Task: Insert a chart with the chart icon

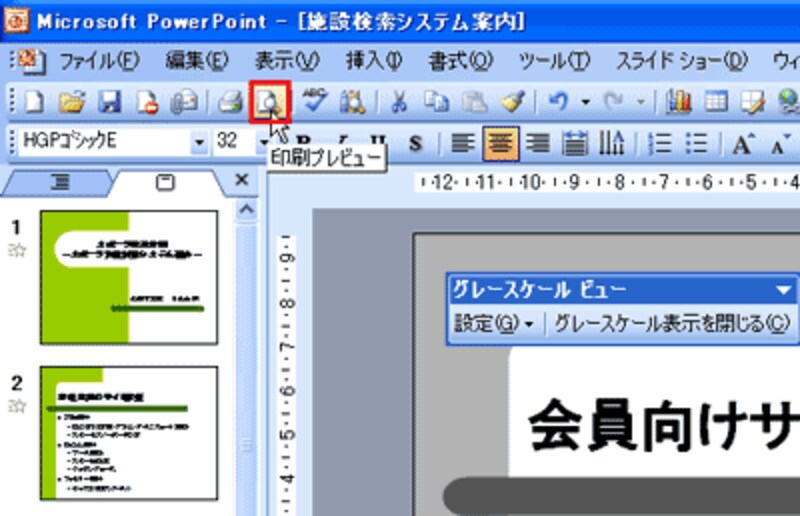Action: coord(678,102)
